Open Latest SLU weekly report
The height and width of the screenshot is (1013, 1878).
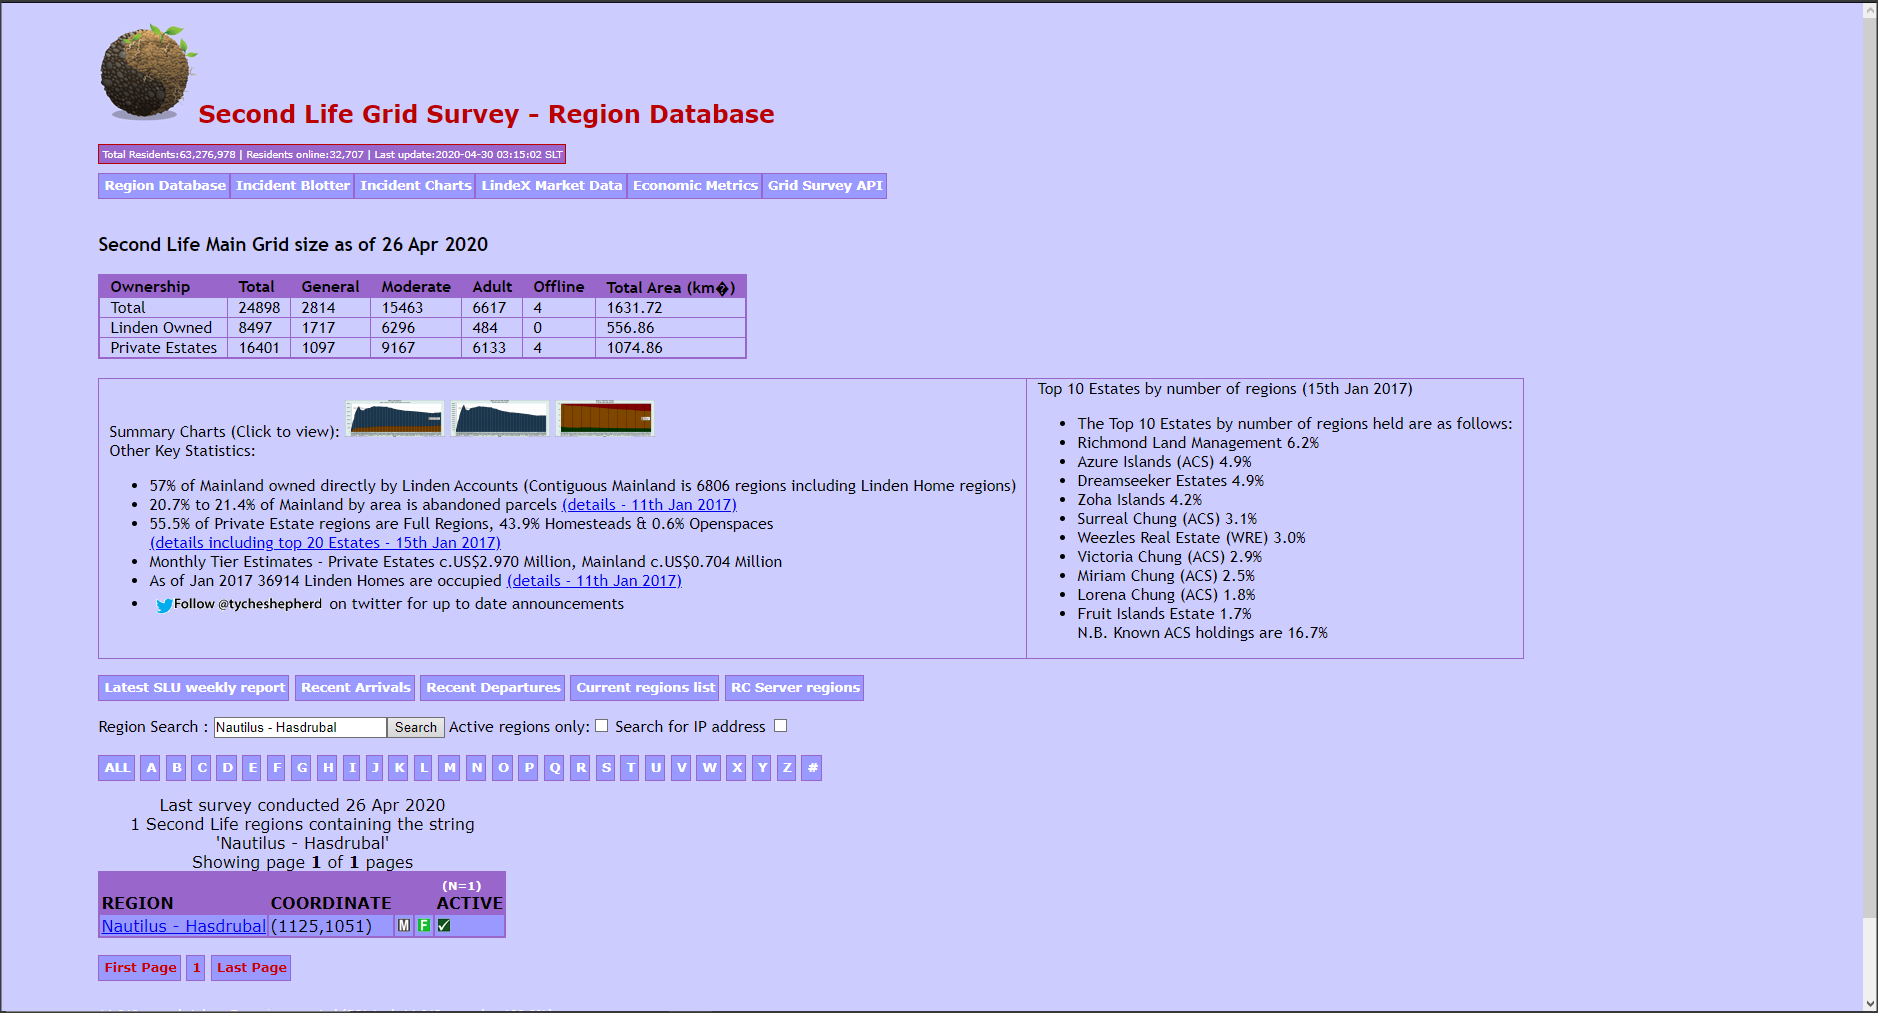(194, 688)
